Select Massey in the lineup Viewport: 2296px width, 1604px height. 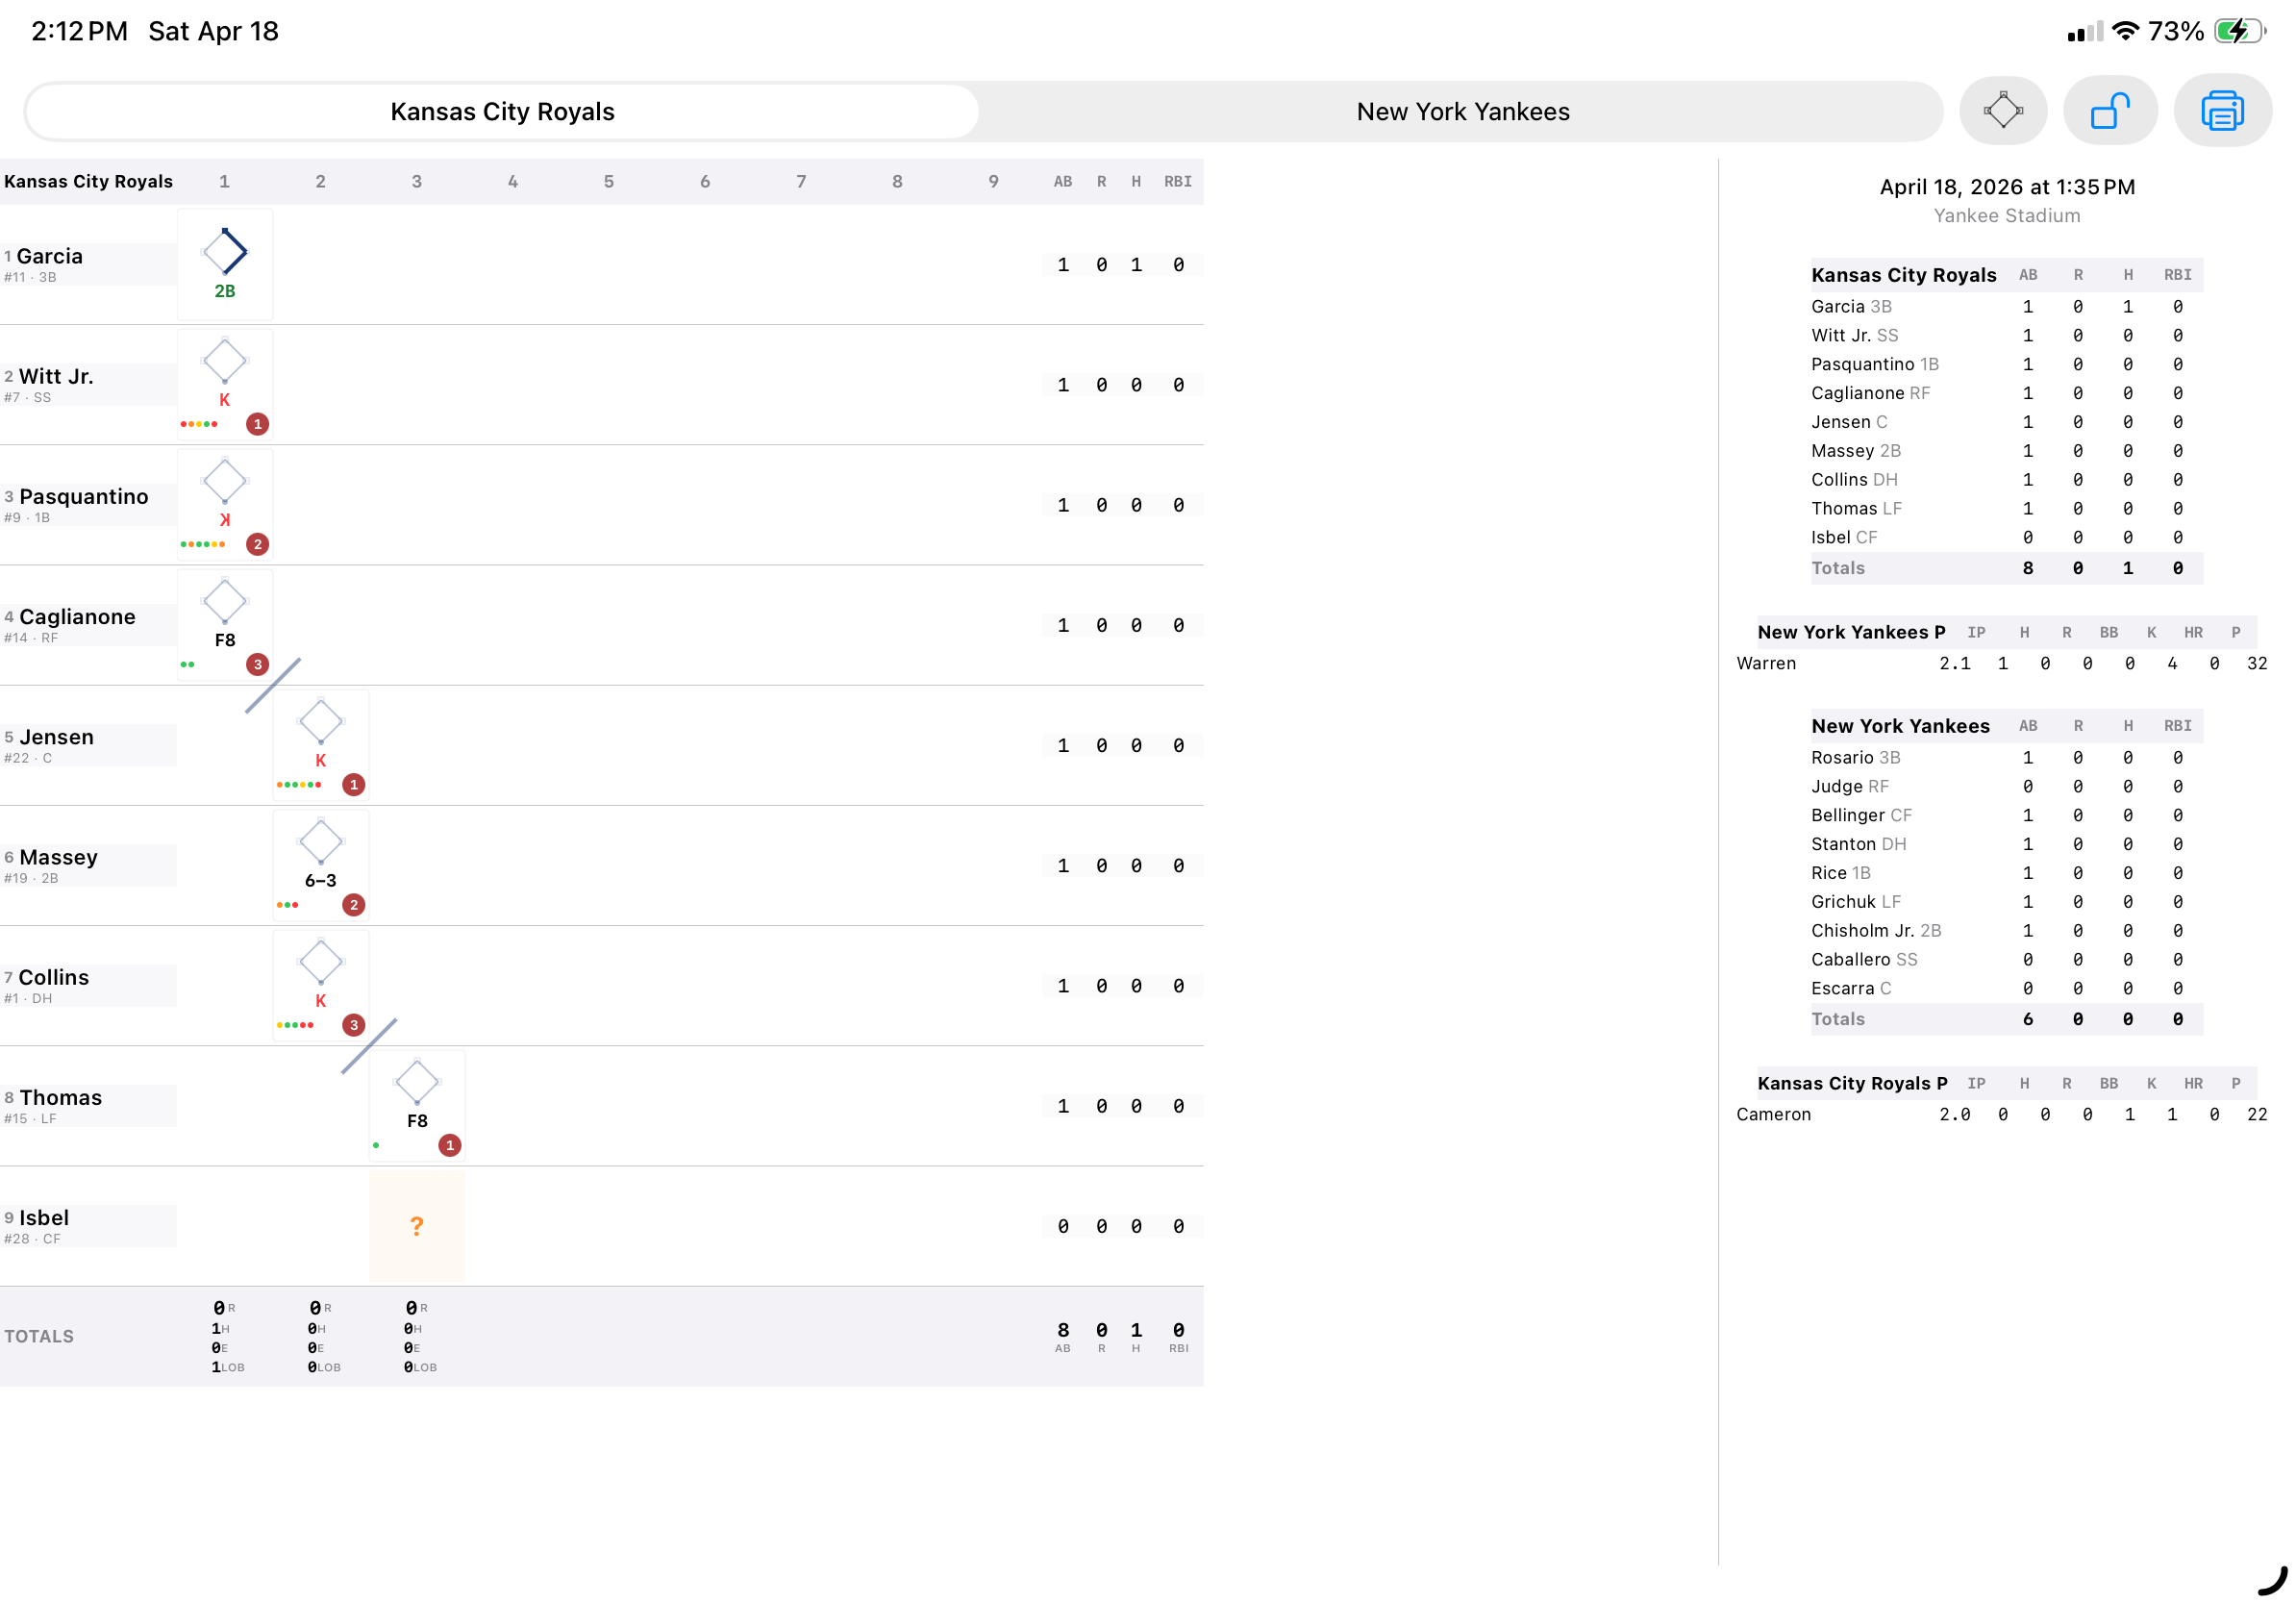tap(88, 865)
